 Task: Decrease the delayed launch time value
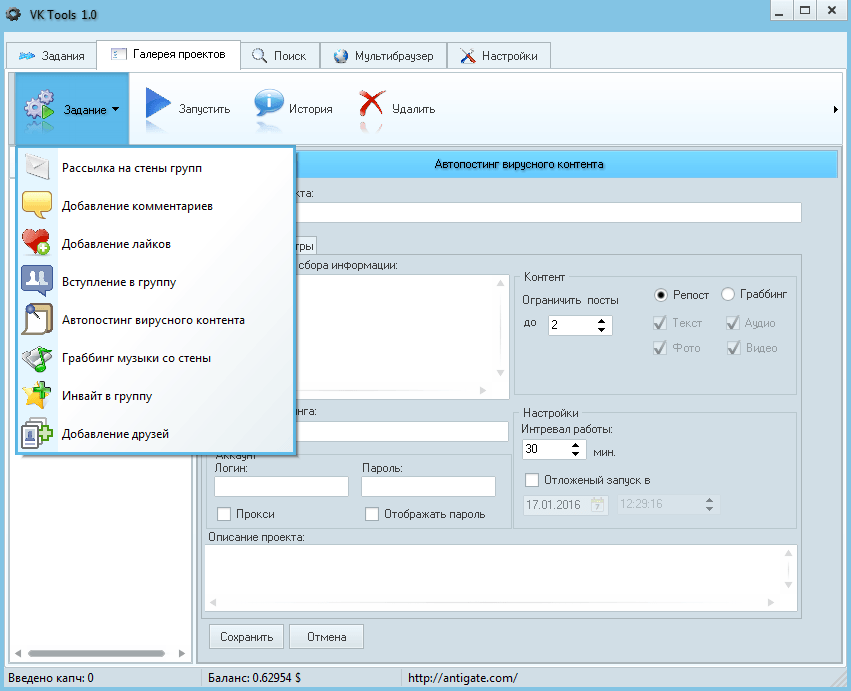(x=709, y=509)
